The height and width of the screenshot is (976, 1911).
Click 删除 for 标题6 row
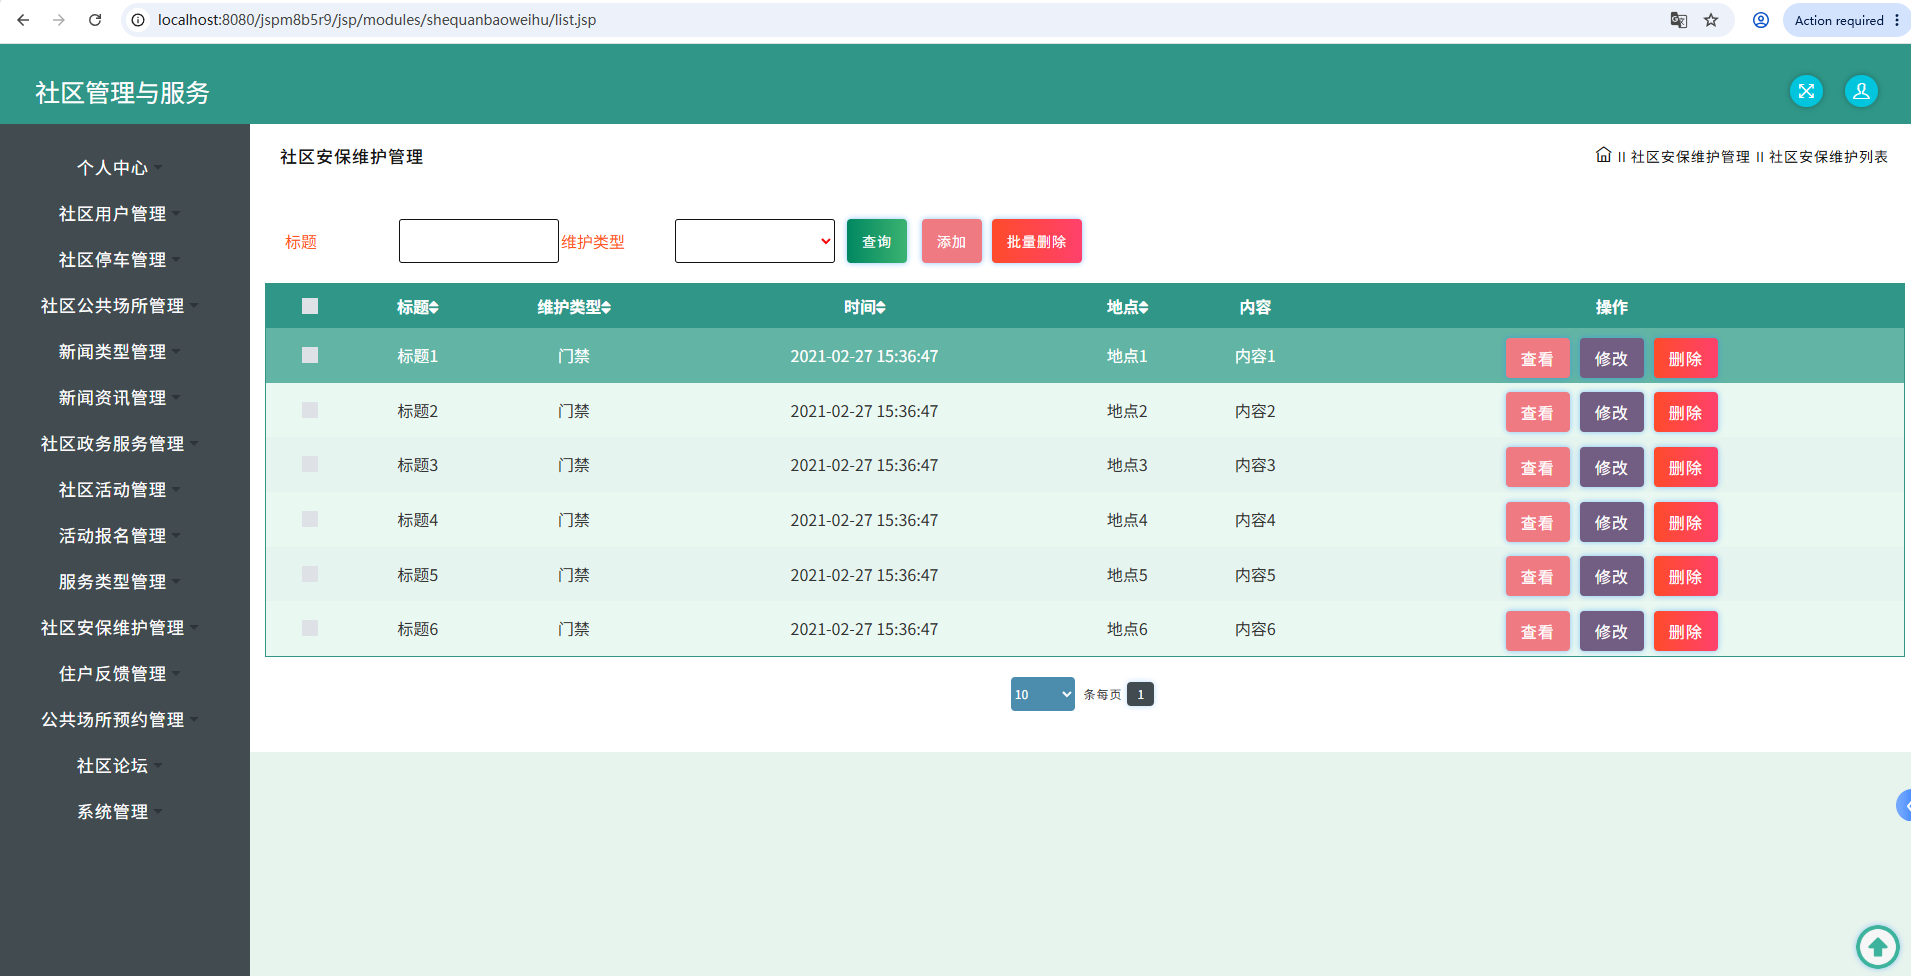[x=1685, y=631]
